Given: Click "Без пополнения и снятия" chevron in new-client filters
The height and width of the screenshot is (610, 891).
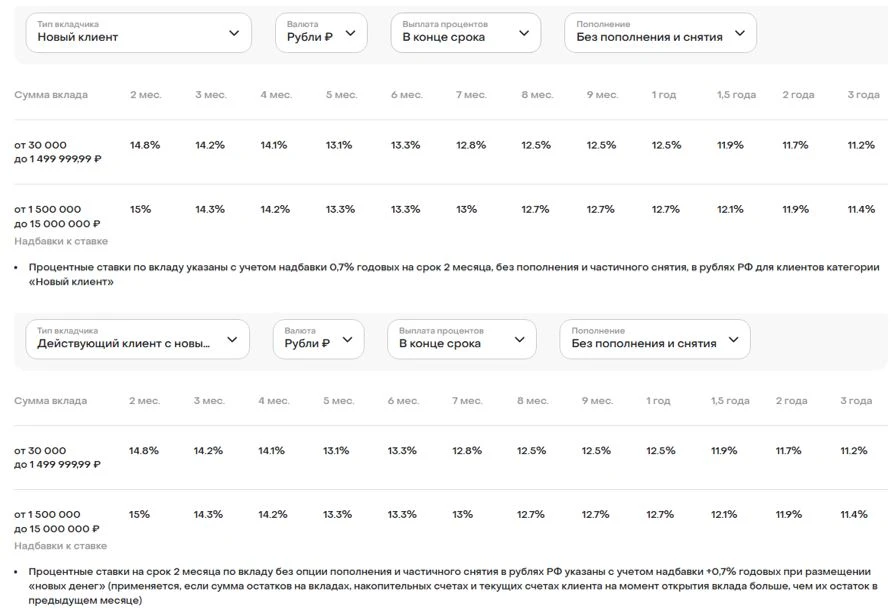Looking at the screenshot, I should point(740,33).
